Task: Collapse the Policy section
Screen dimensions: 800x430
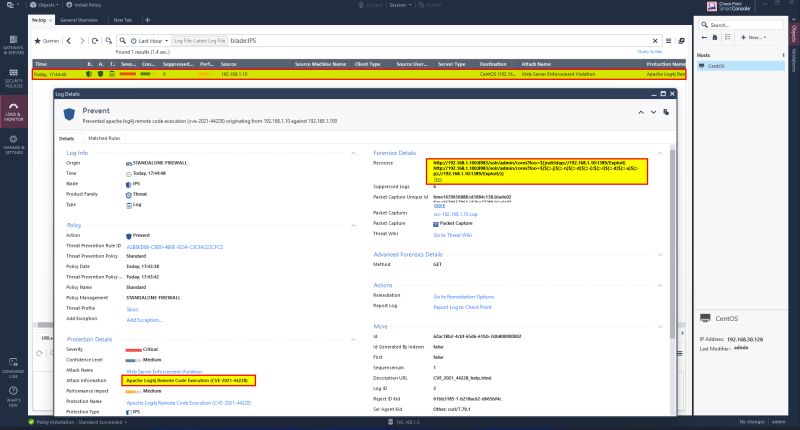Action: click(353, 225)
